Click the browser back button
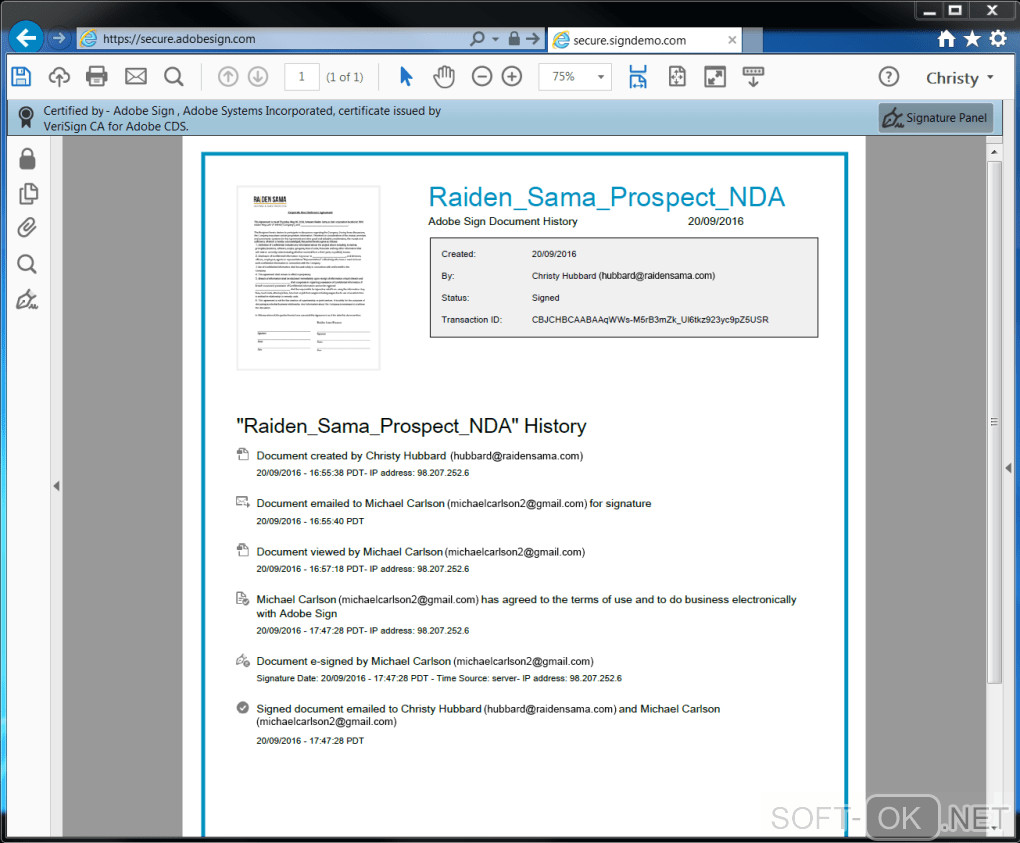Image resolution: width=1020 pixels, height=843 pixels. pos(26,38)
